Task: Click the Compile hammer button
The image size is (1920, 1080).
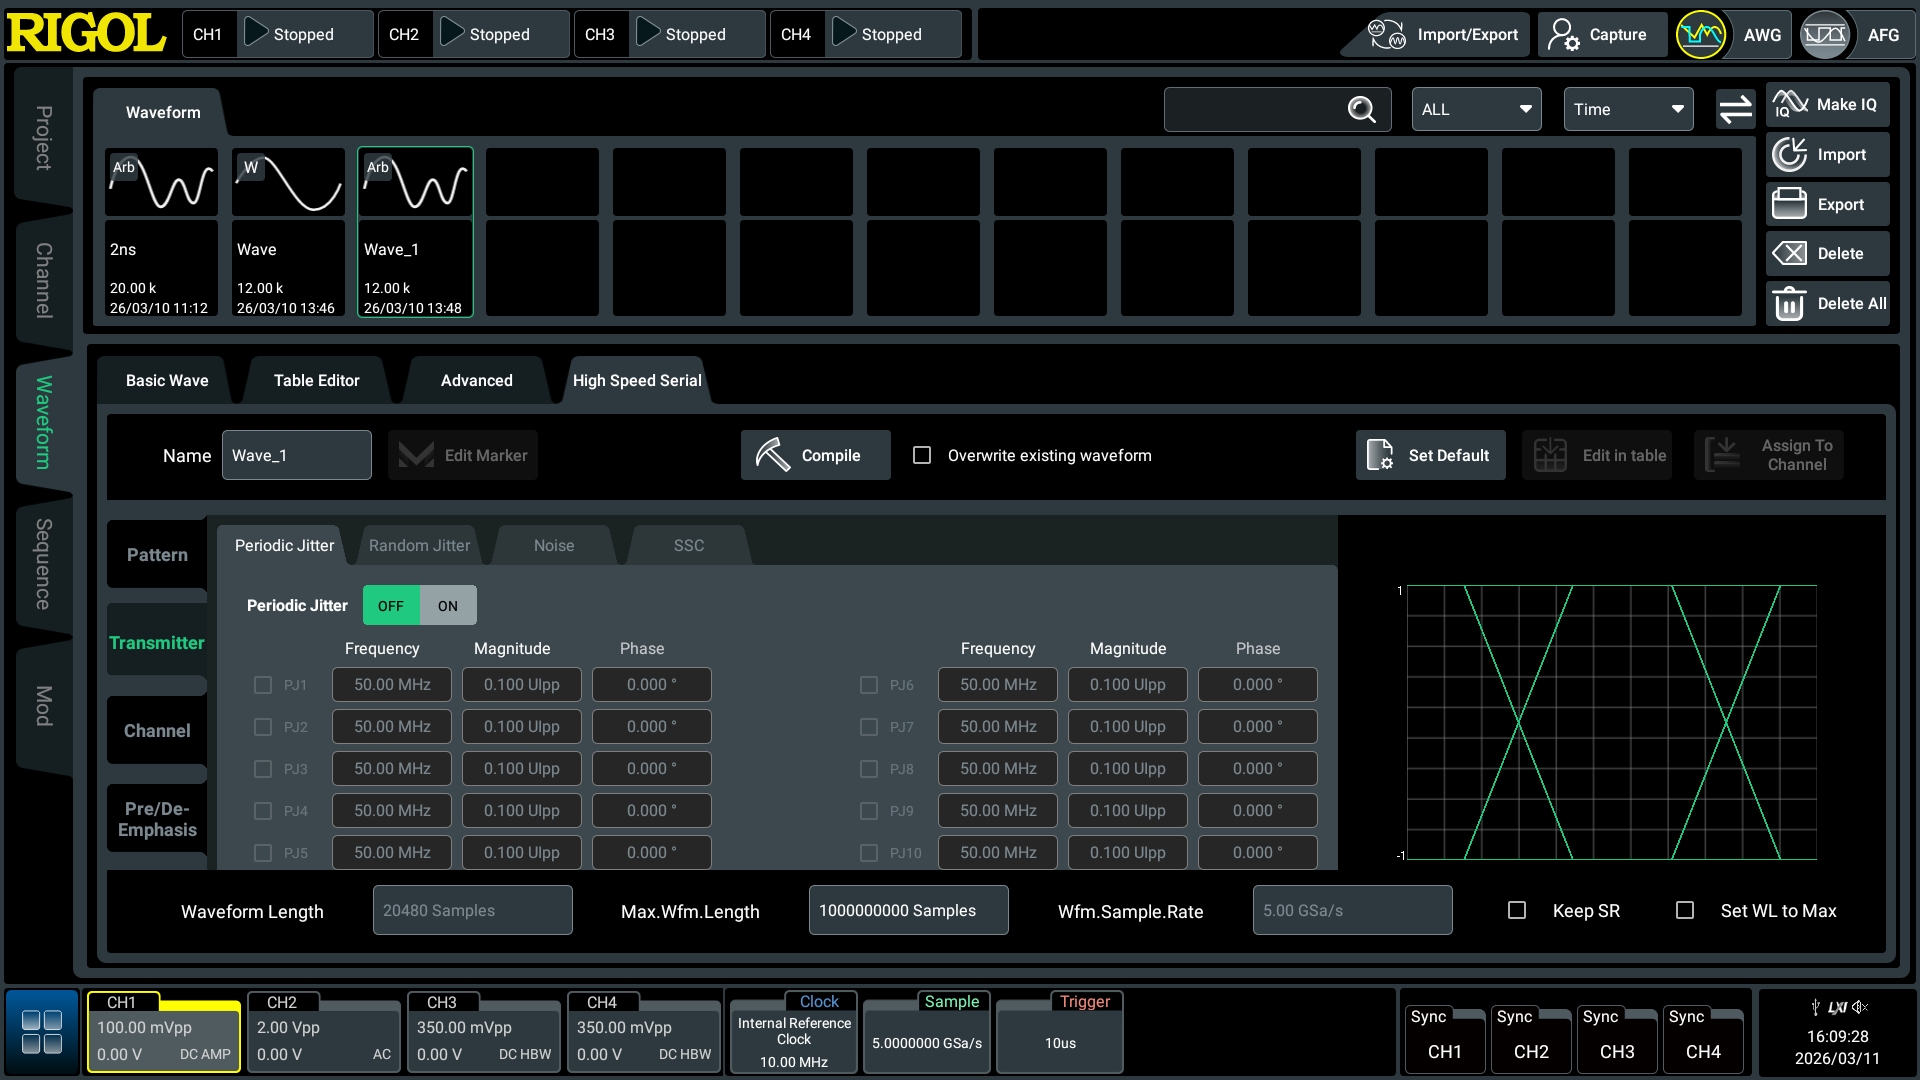Action: (x=815, y=456)
